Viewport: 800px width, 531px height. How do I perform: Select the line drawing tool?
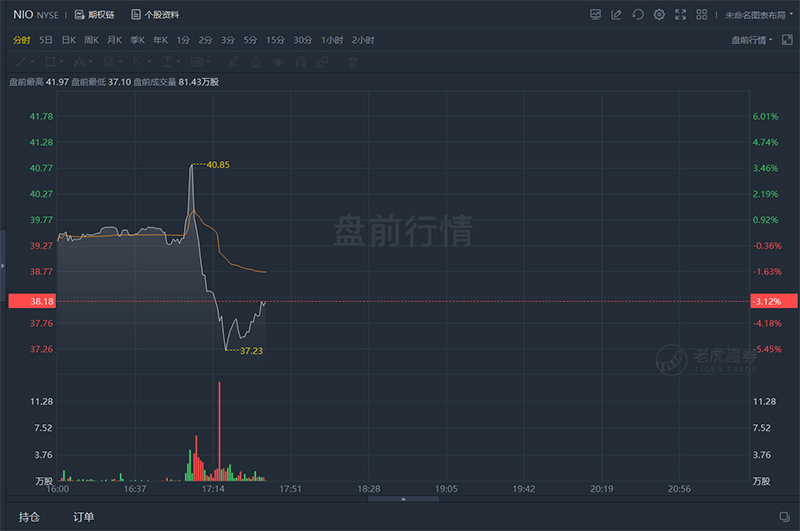coord(21,62)
